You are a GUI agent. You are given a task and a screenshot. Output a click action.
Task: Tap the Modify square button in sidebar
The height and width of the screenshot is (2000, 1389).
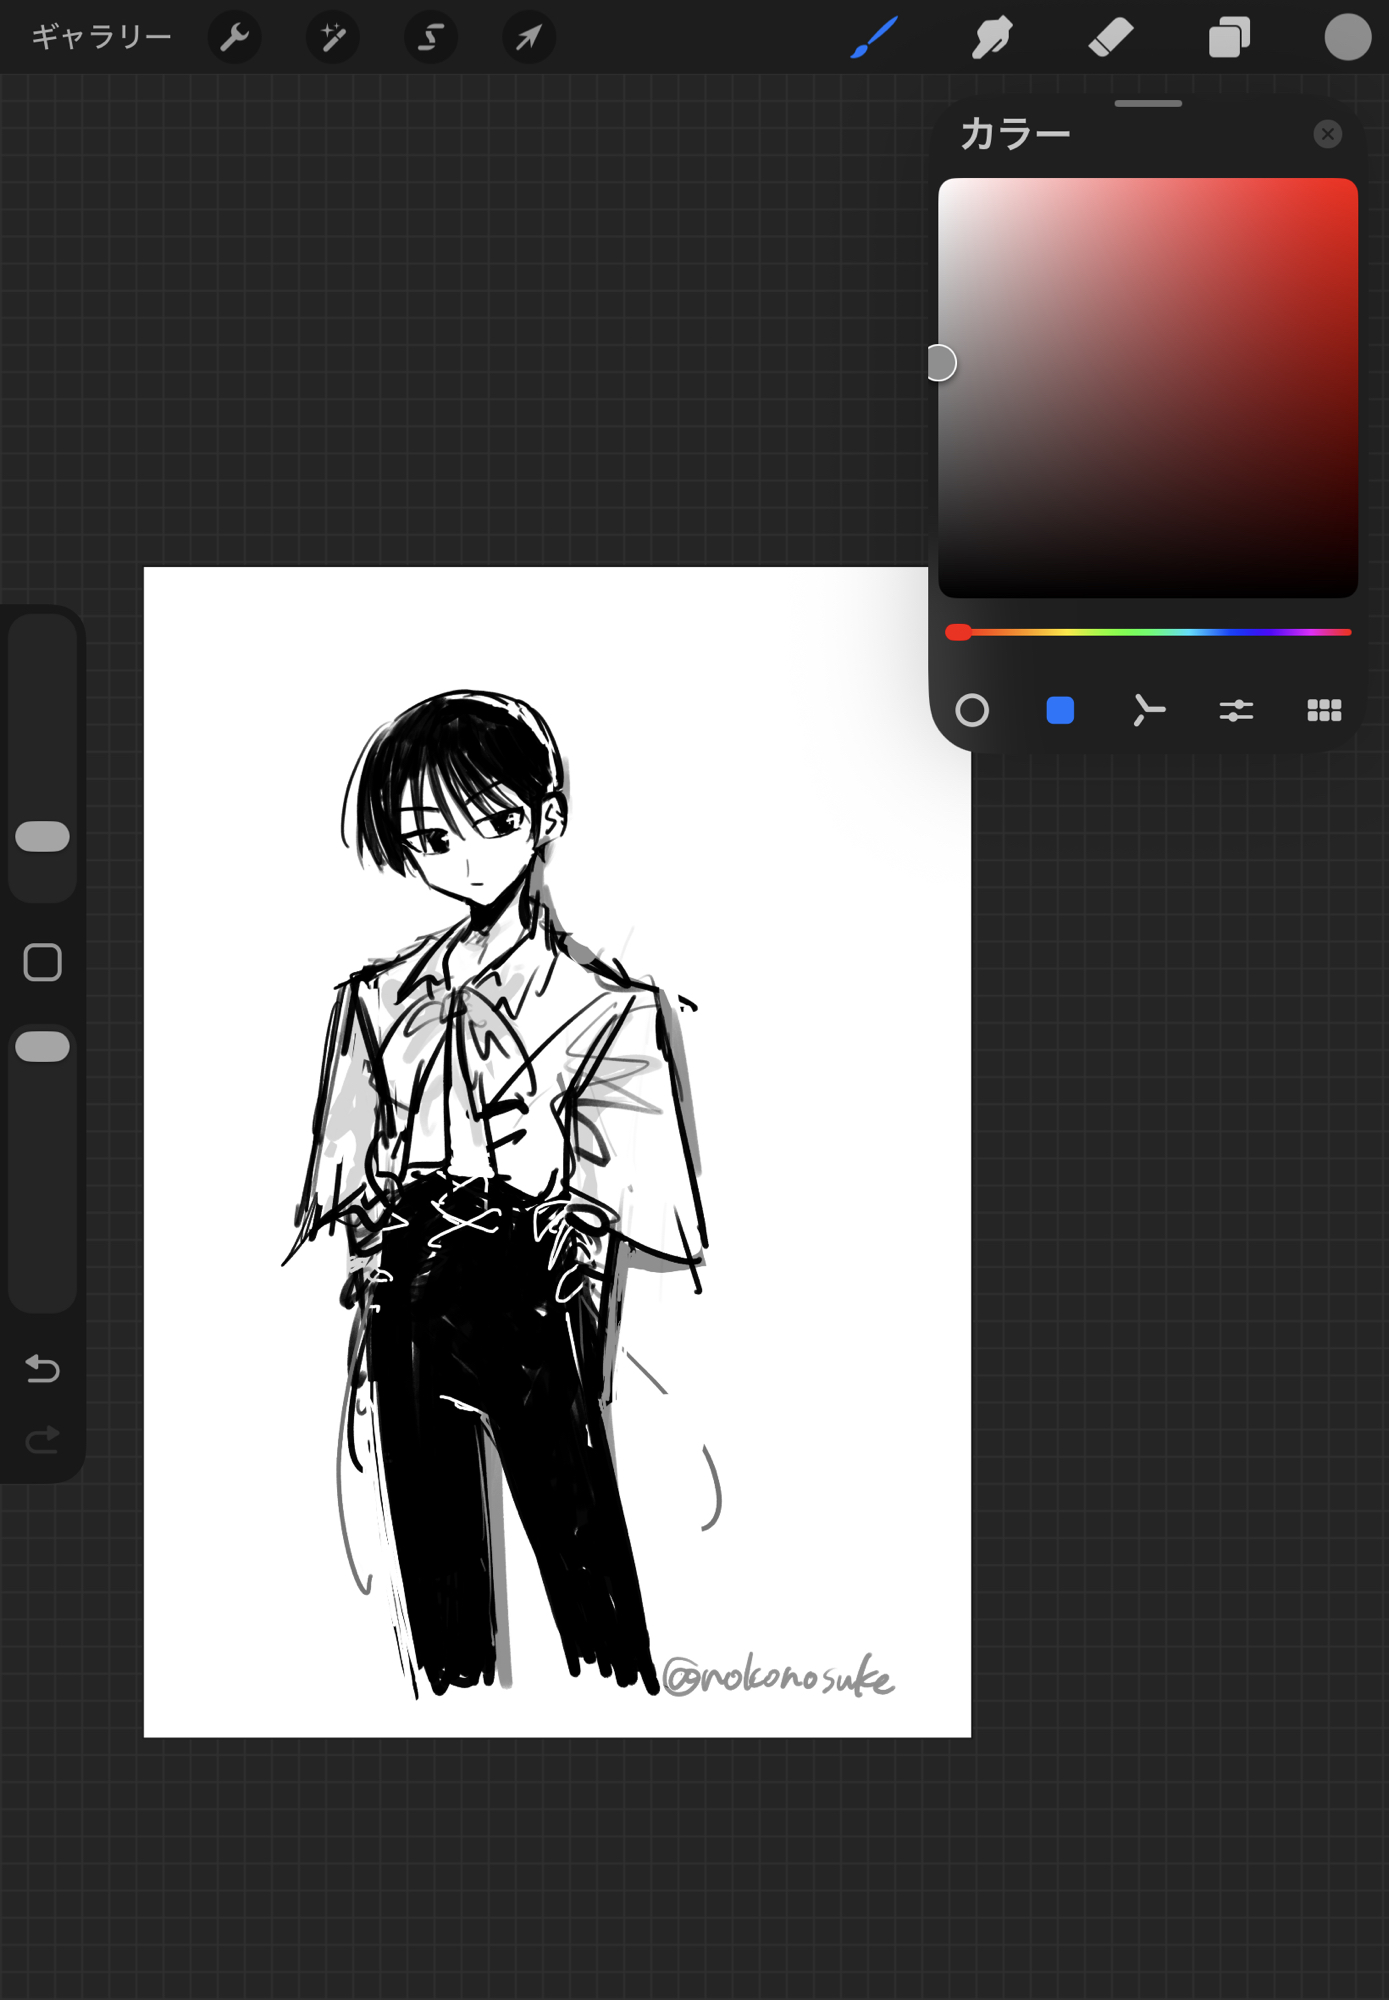click(43, 962)
